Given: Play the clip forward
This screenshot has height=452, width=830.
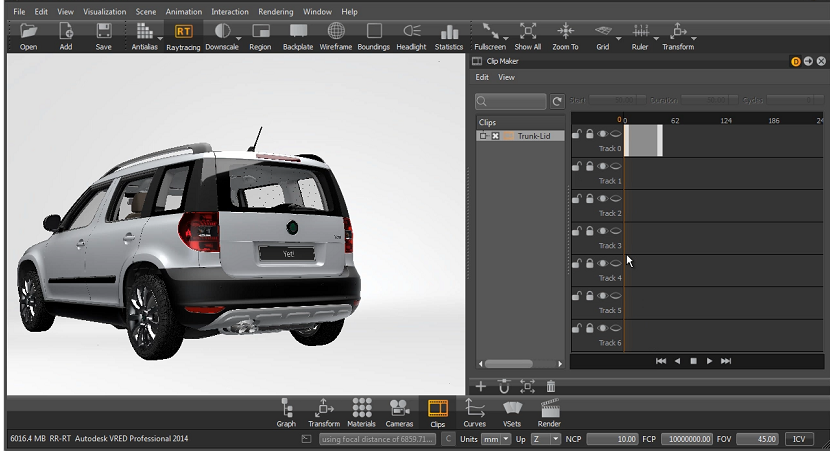Looking at the screenshot, I should (709, 361).
